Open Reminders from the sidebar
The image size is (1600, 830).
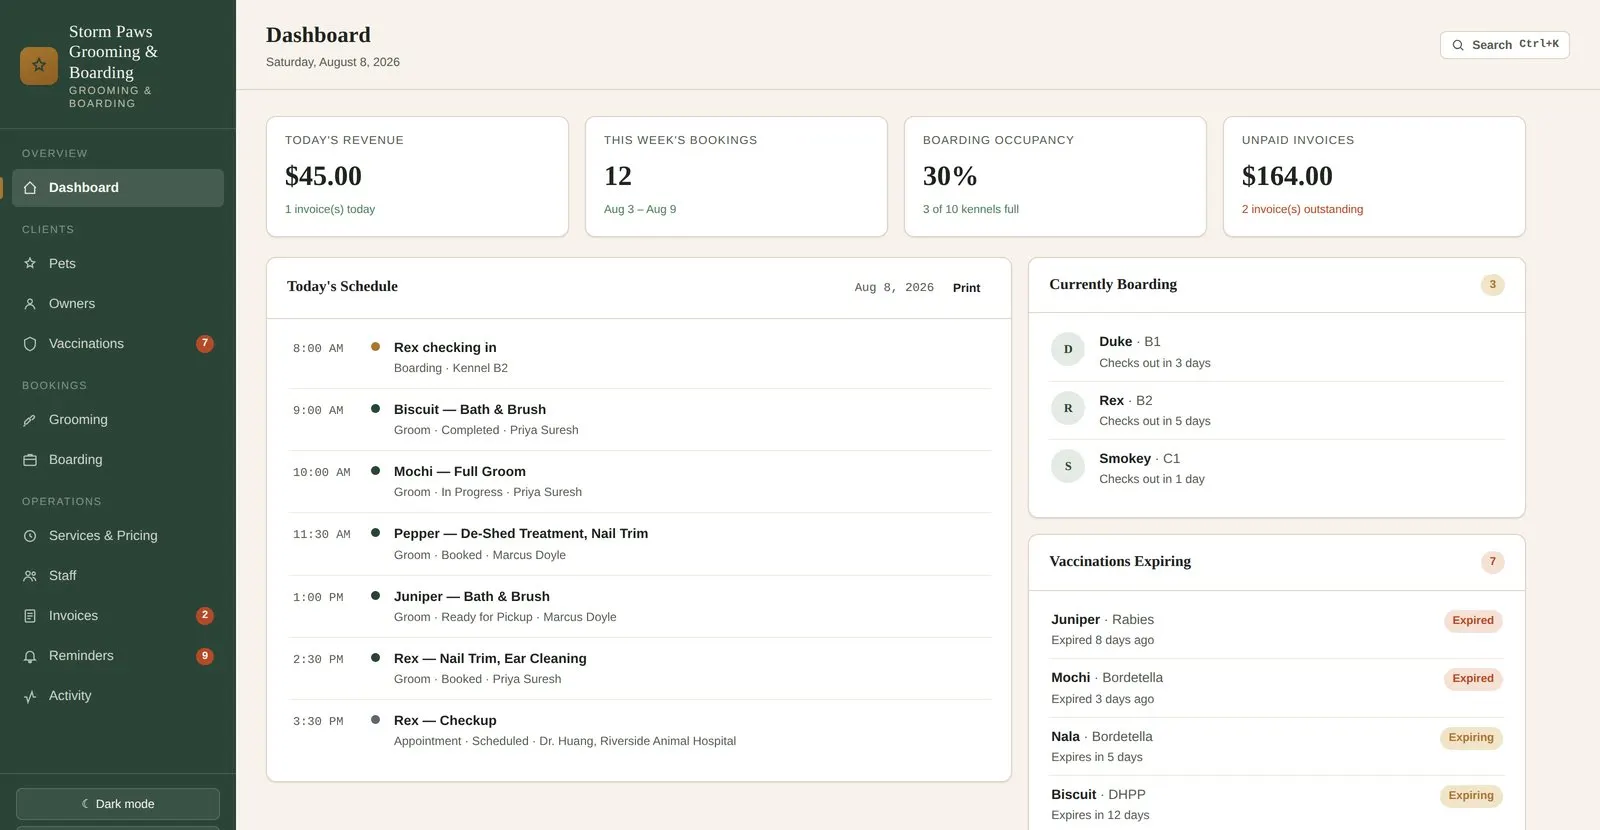[118, 656]
